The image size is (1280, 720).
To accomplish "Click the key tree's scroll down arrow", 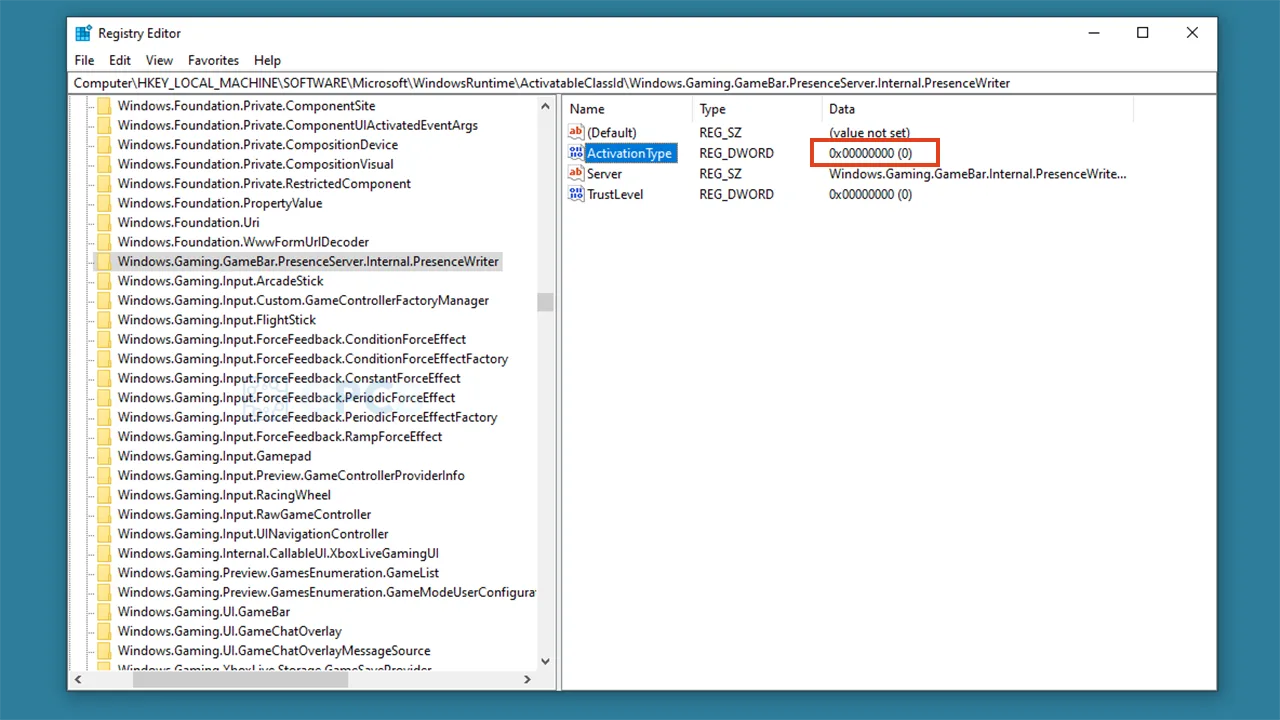I will 545,661.
